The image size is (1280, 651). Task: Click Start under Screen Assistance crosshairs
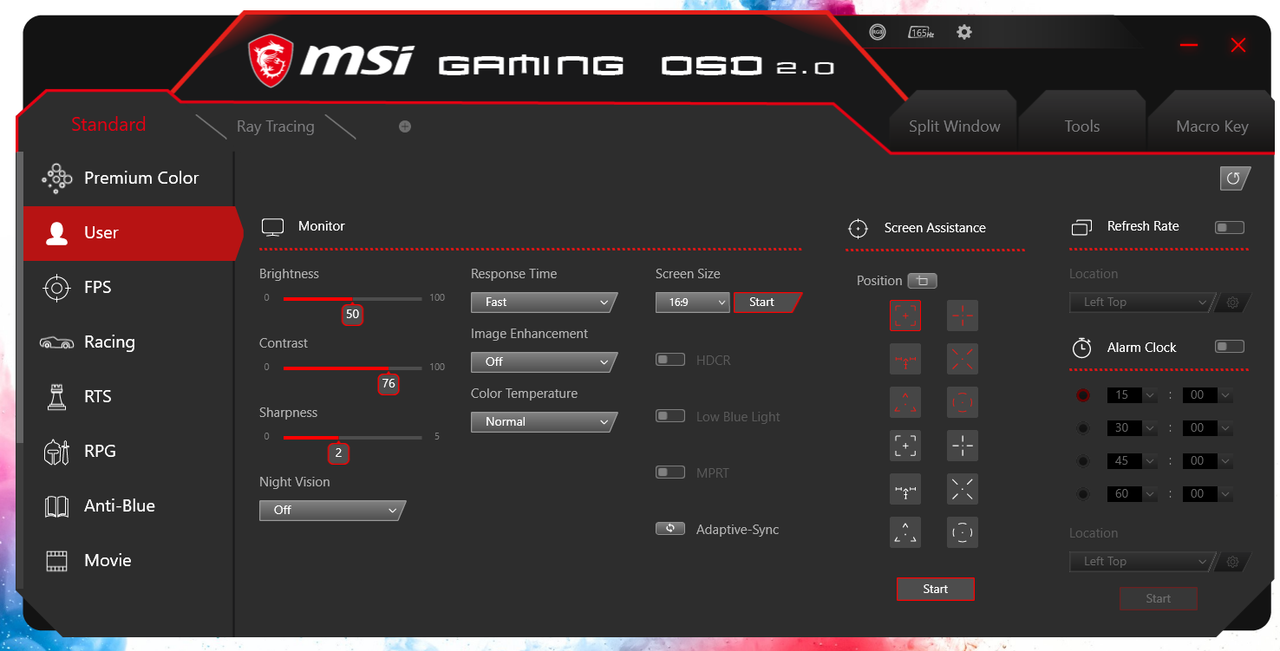(x=935, y=589)
